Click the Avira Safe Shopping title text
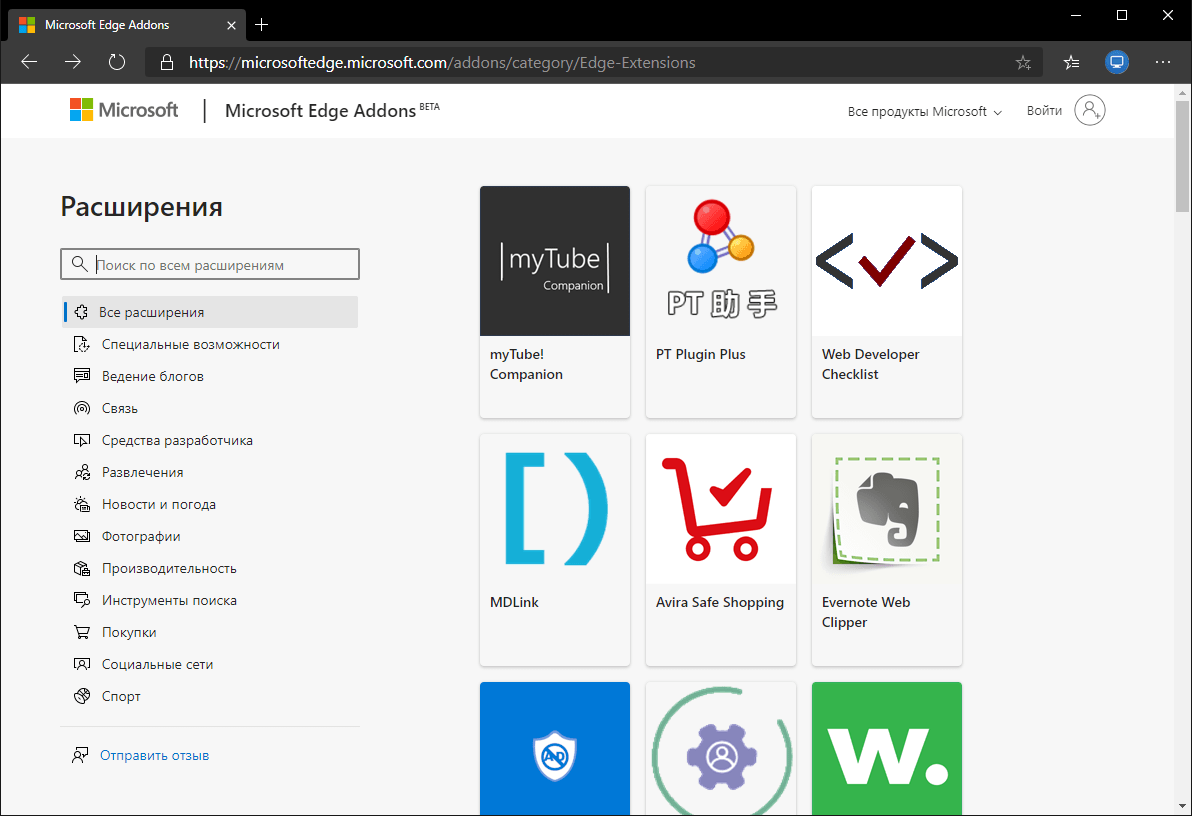Viewport: 1192px width, 816px height. pos(719,602)
